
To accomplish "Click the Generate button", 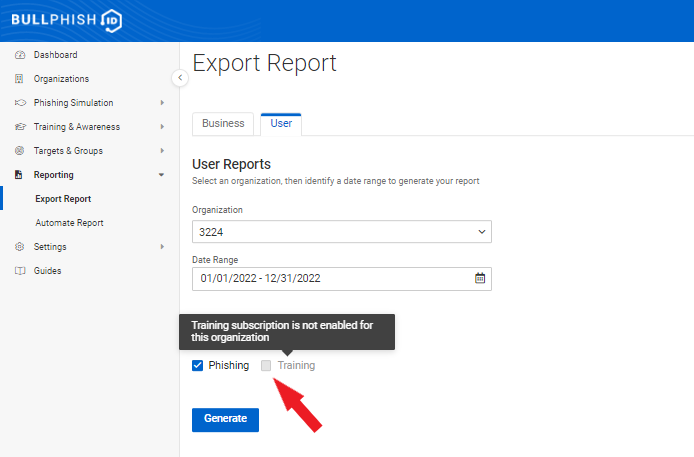I will pos(225,419).
